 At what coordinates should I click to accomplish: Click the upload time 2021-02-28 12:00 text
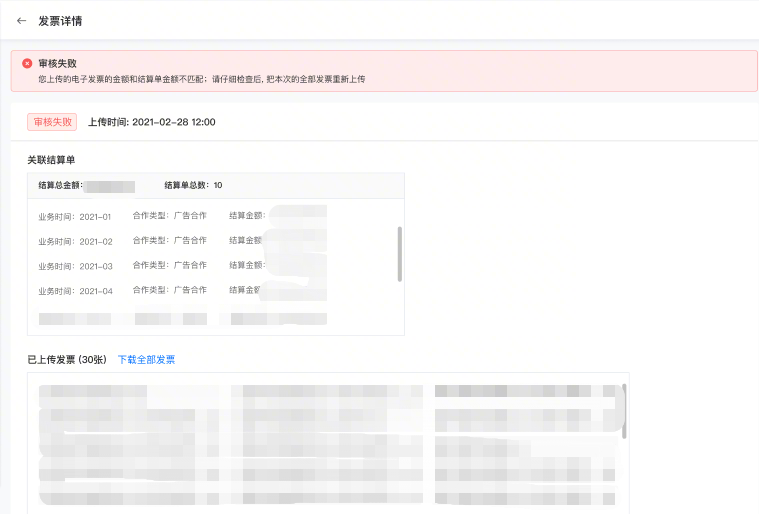pos(152,122)
